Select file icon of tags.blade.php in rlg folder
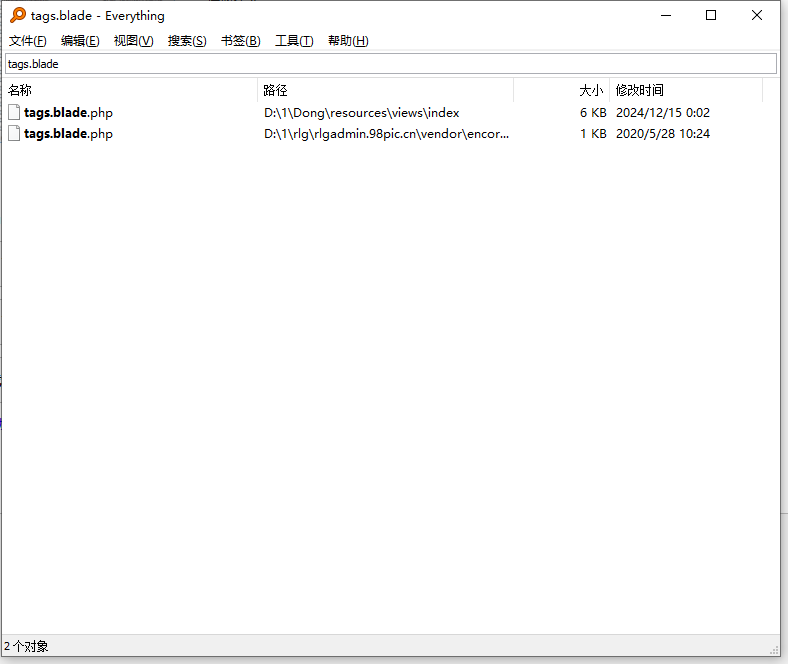Viewport: 788px width, 664px height. coord(14,133)
